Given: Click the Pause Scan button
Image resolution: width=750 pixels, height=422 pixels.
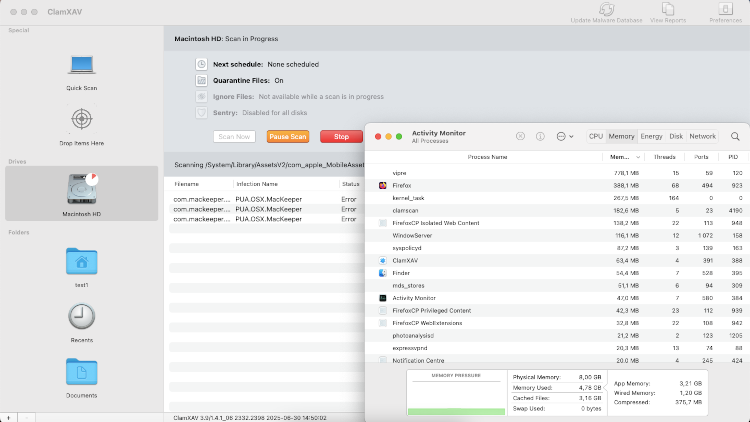Looking at the screenshot, I should click(x=287, y=136).
